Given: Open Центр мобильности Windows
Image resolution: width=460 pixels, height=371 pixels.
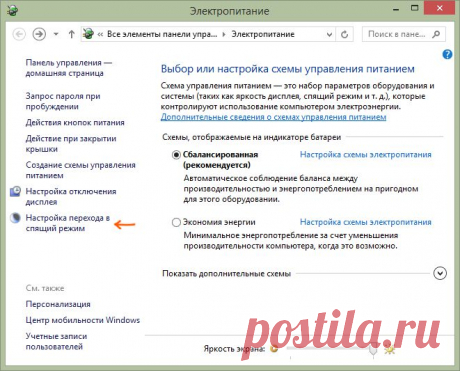Looking at the screenshot, I should (83, 320).
